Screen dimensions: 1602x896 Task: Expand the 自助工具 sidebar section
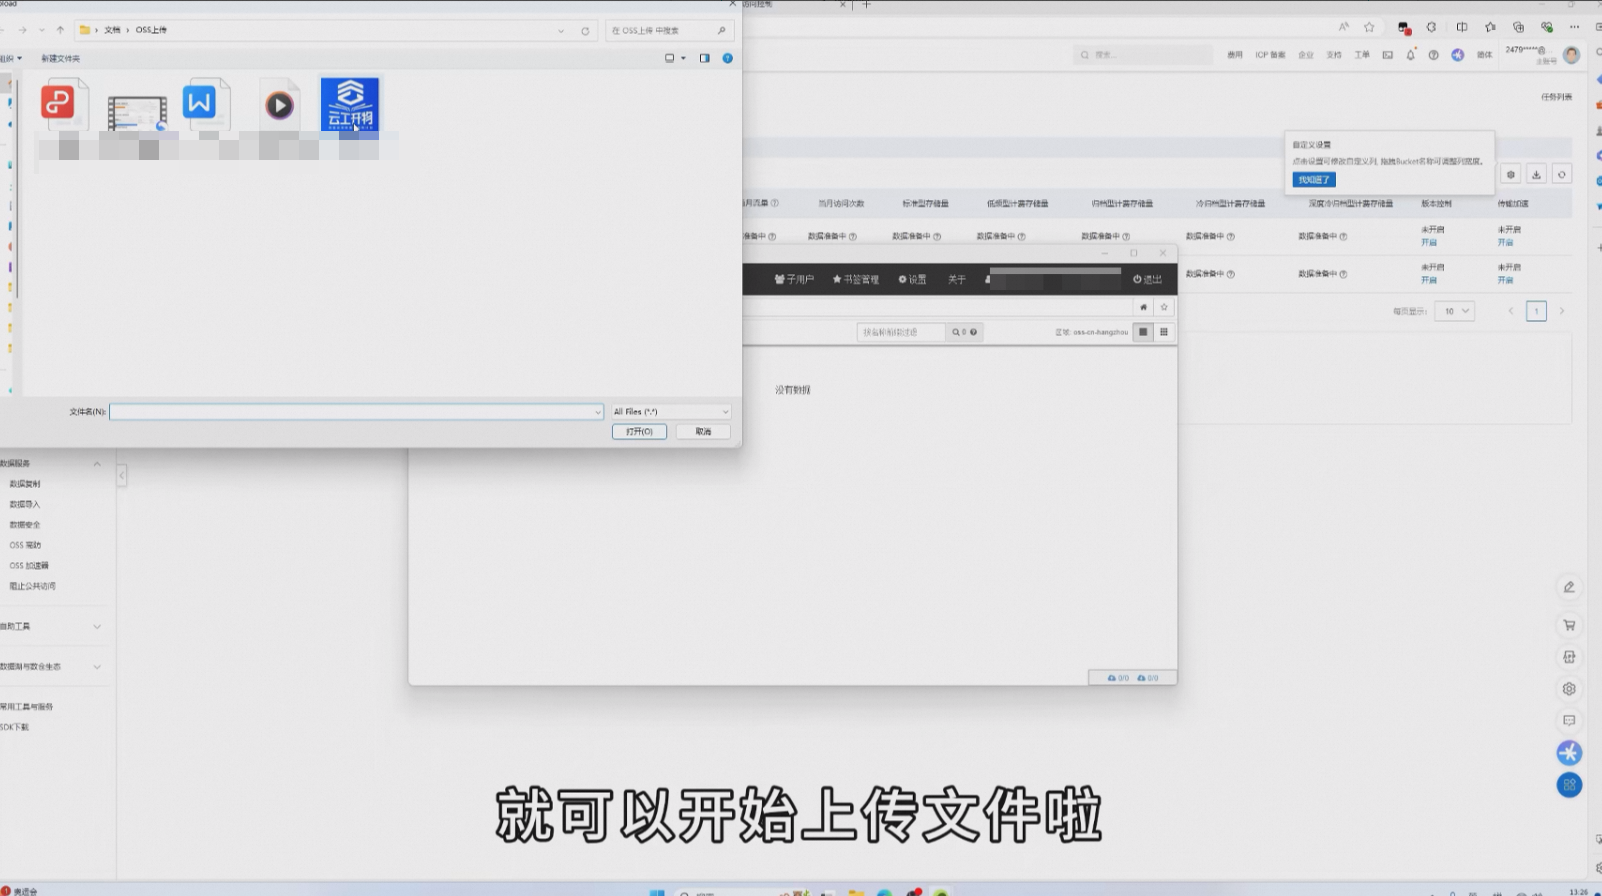tap(97, 627)
